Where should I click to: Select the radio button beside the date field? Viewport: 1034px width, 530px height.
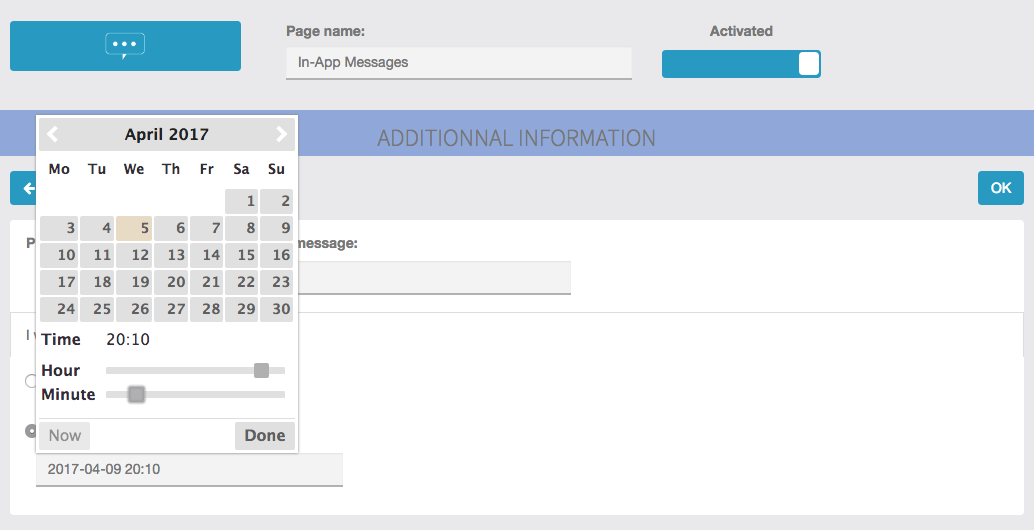[30, 431]
